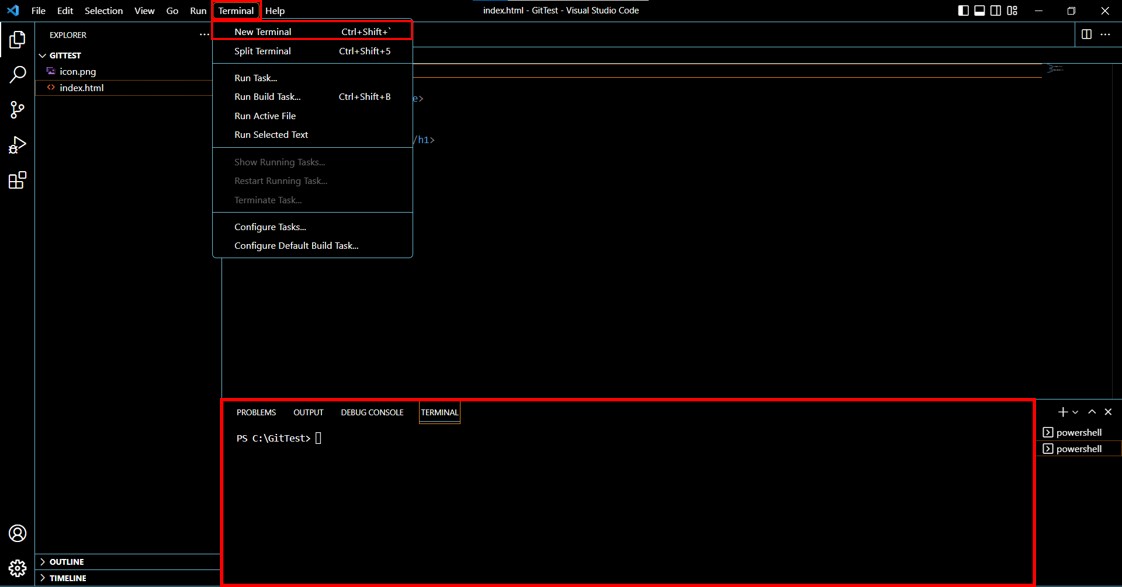Image resolution: width=1122 pixels, height=587 pixels.
Task: Switch to the OUTPUT panel tab
Action: pyautogui.click(x=308, y=412)
